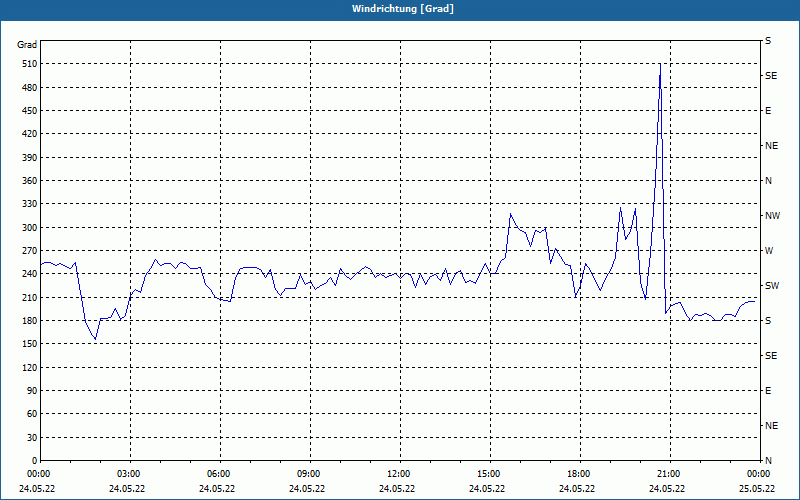Select the 24.05.22 date under 21:00
Image resolution: width=800 pixels, height=500 pixels.
coord(666,489)
